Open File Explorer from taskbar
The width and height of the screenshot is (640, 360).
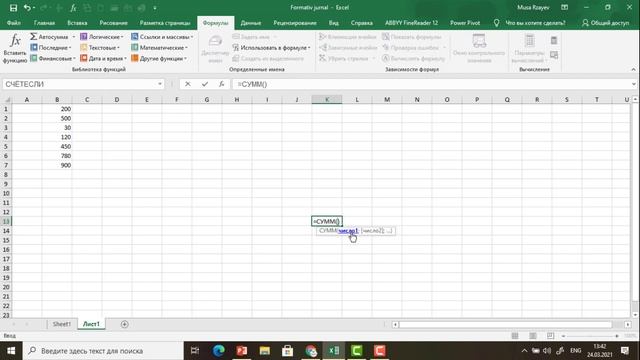264,351
